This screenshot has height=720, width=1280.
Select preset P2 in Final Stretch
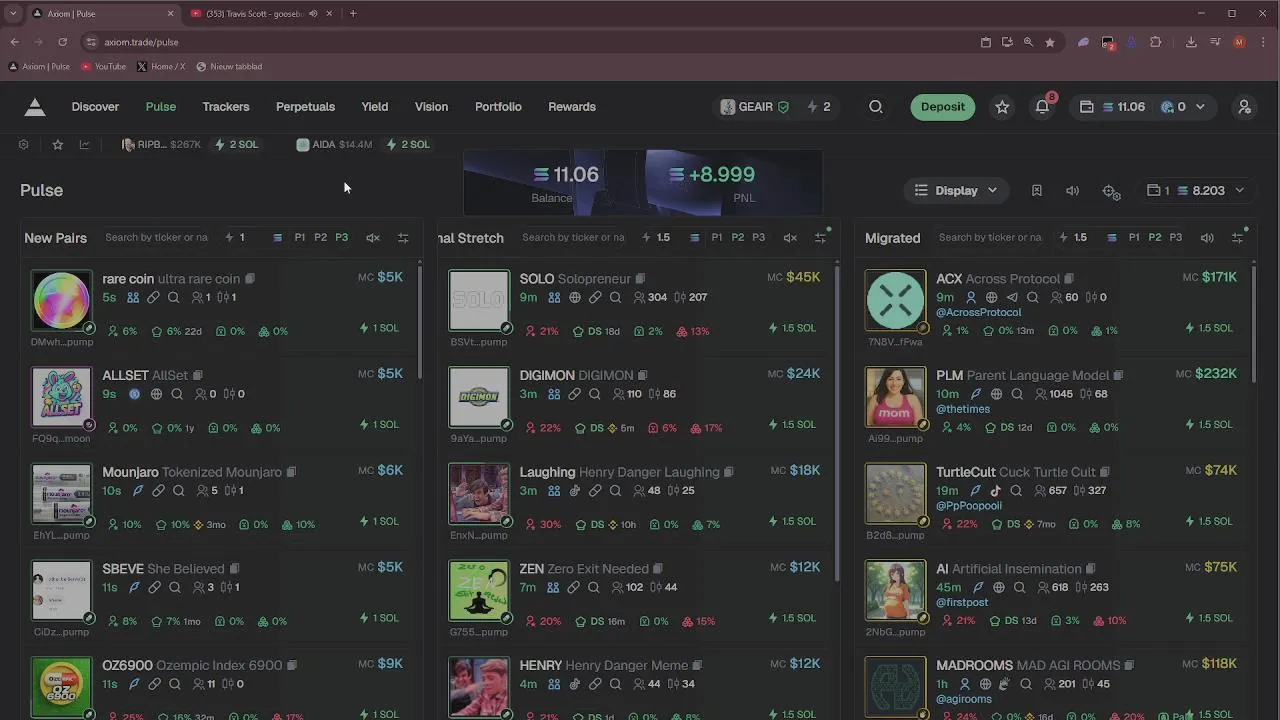click(x=738, y=238)
